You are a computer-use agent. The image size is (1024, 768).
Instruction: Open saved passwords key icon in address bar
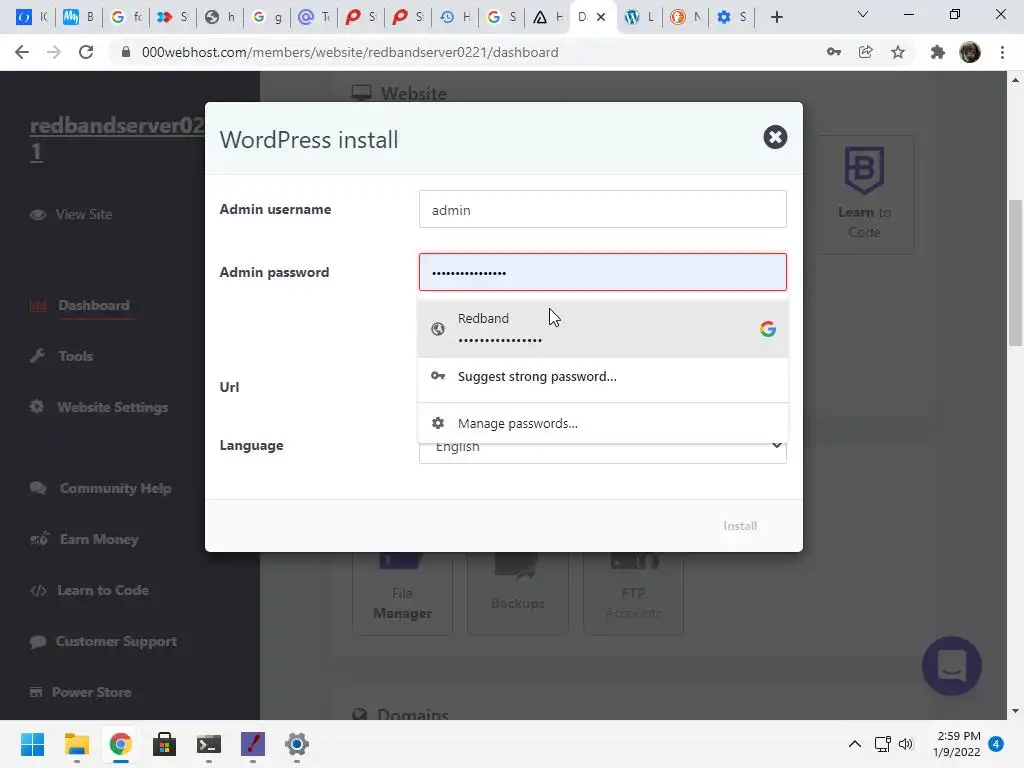834,52
